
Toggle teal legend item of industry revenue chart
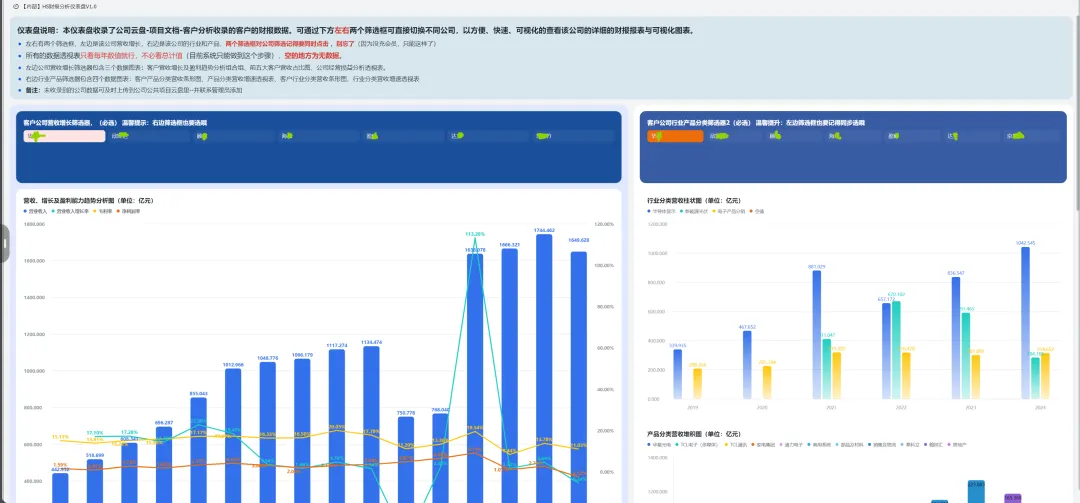[696, 210]
